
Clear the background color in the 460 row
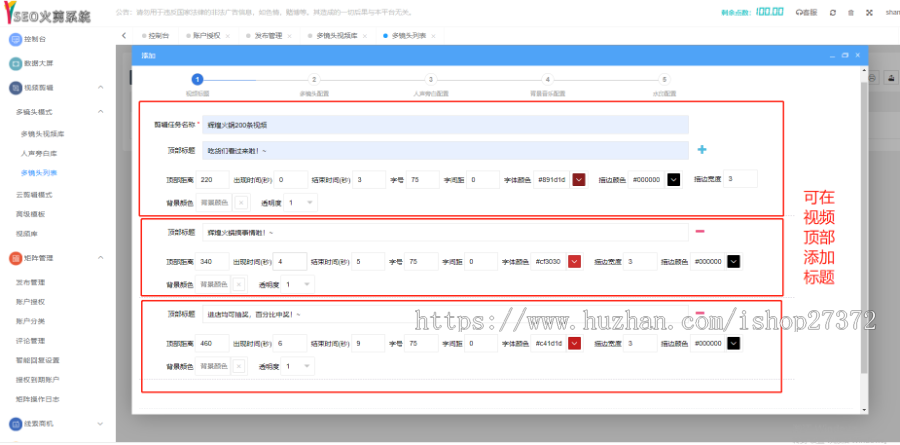pos(239,366)
